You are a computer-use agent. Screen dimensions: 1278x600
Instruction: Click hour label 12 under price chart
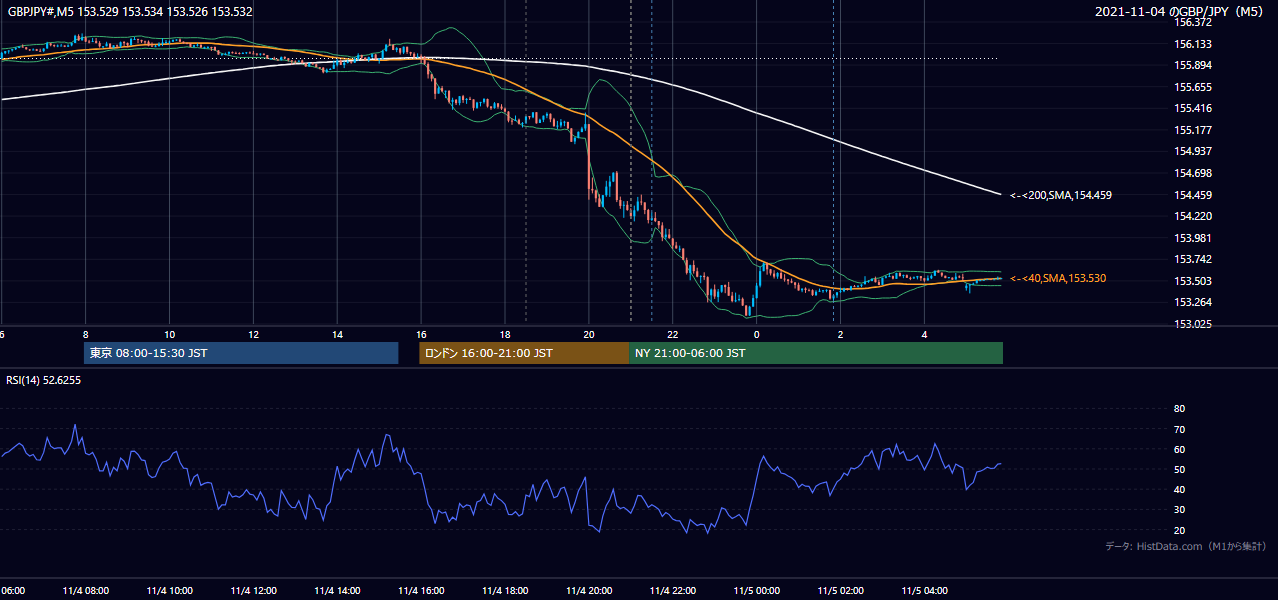[x=254, y=335]
